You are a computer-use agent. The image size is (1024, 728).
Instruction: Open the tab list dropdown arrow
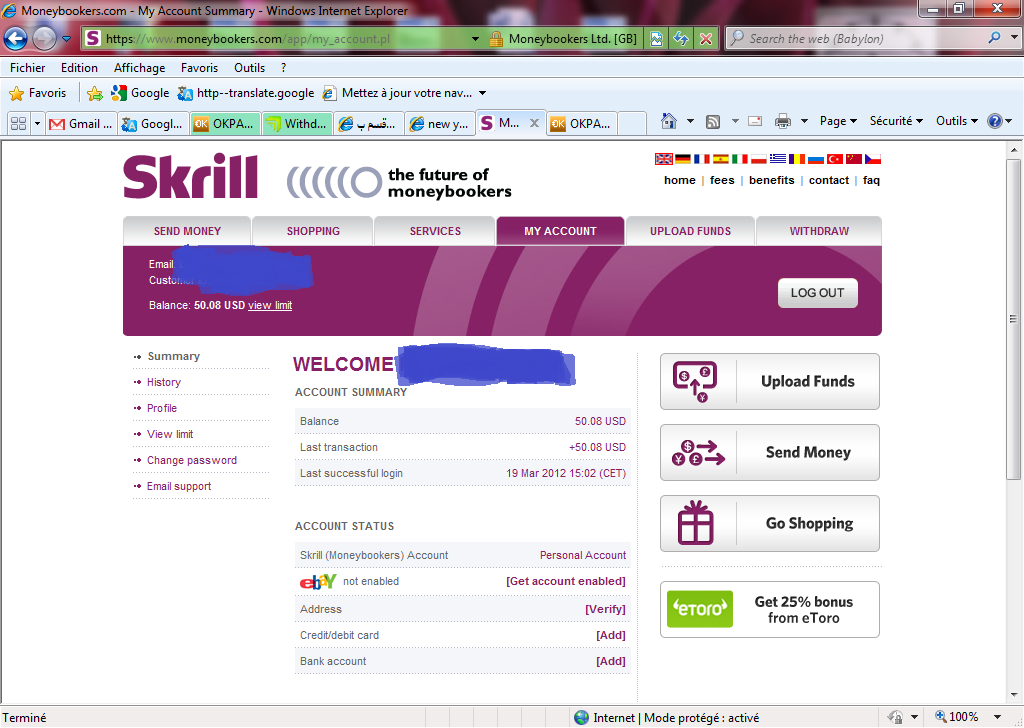click(37, 123)
